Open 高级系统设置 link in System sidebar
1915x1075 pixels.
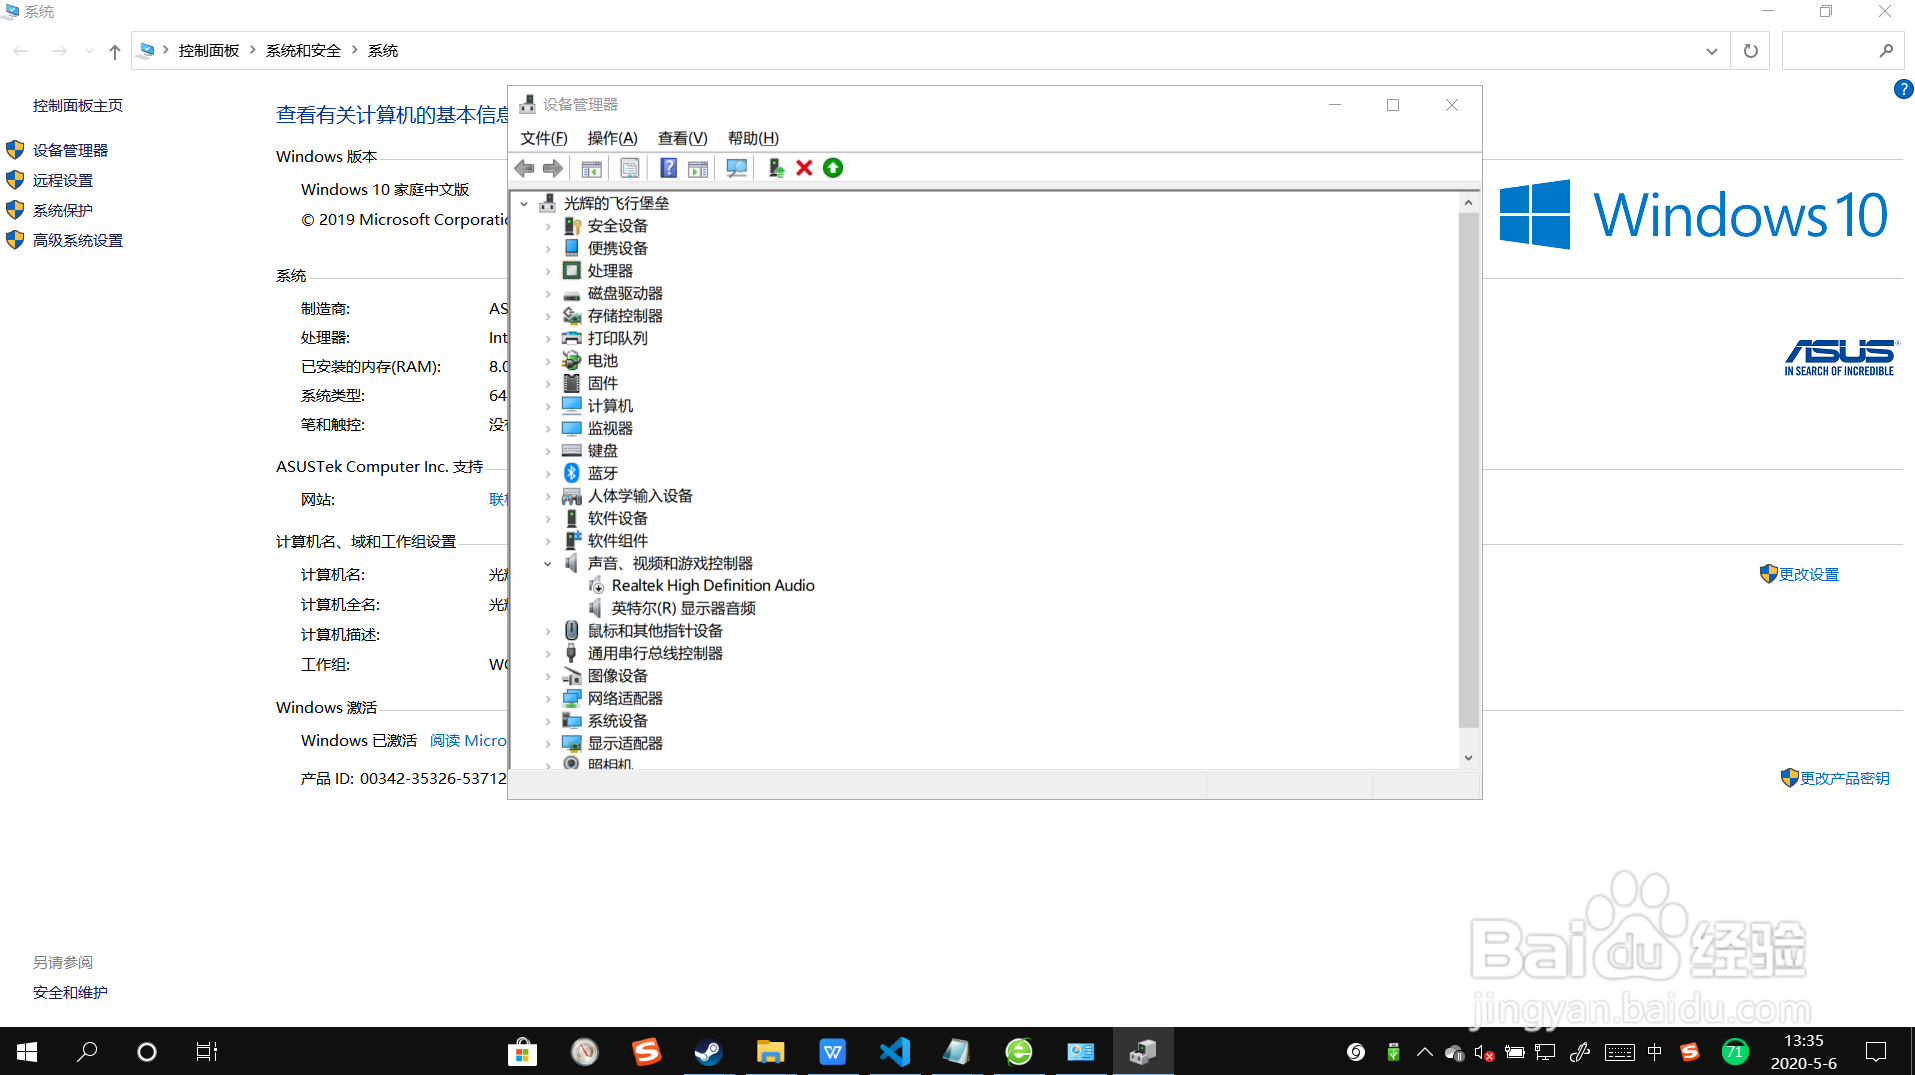(x=77, y=240)
